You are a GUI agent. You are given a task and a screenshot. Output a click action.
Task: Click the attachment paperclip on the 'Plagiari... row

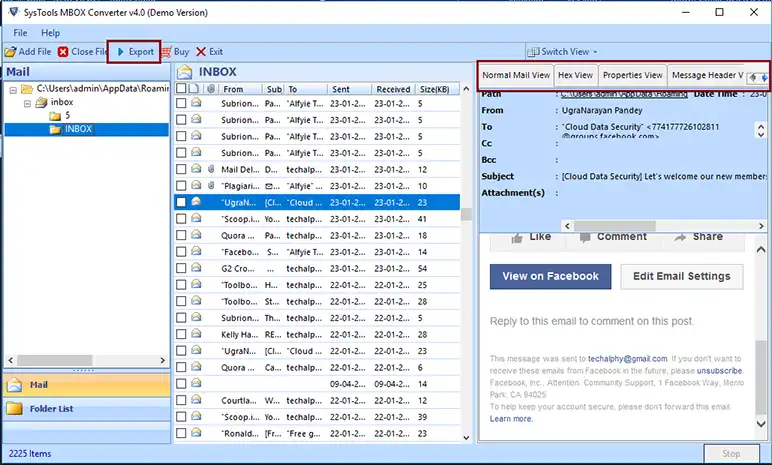(211, 186)
